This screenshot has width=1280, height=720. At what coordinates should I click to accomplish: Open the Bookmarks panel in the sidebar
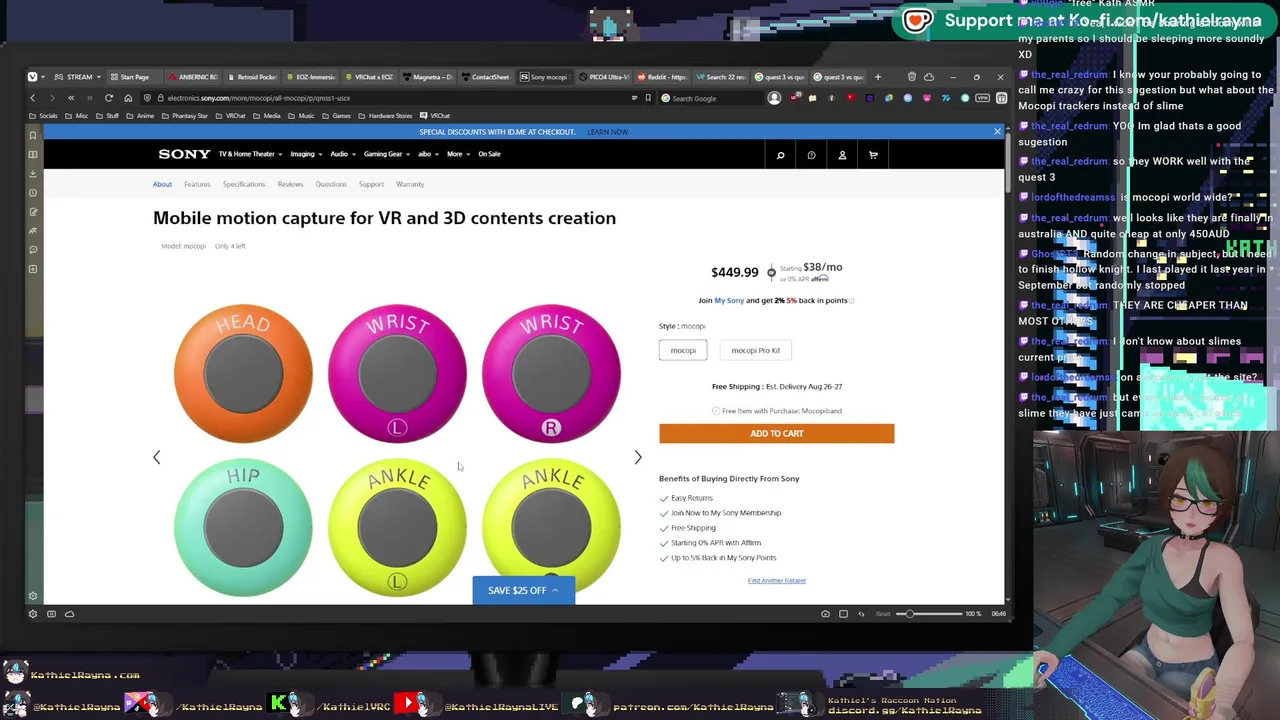[33, 135]
